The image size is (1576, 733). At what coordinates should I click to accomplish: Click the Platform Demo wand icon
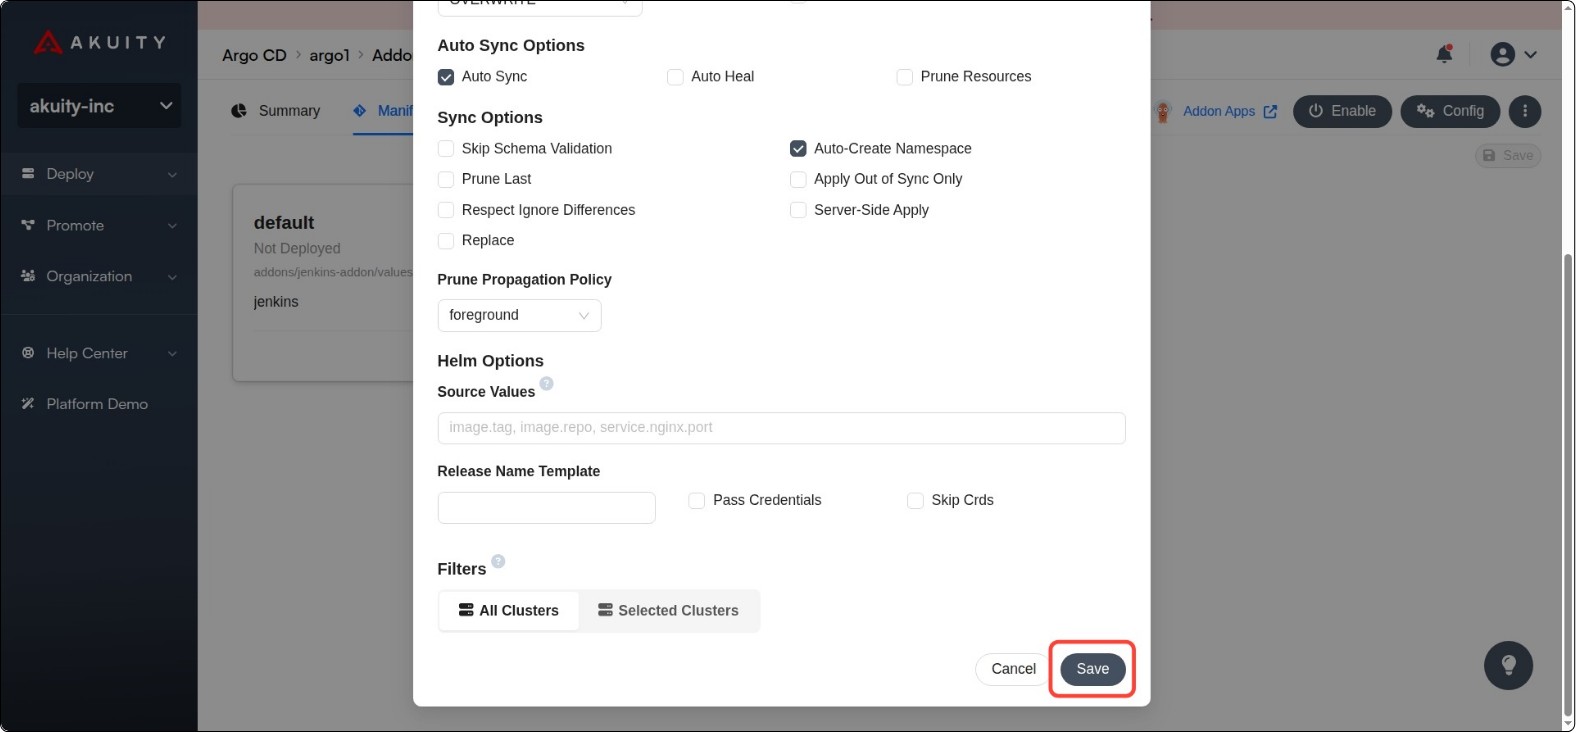click(28, 404)
